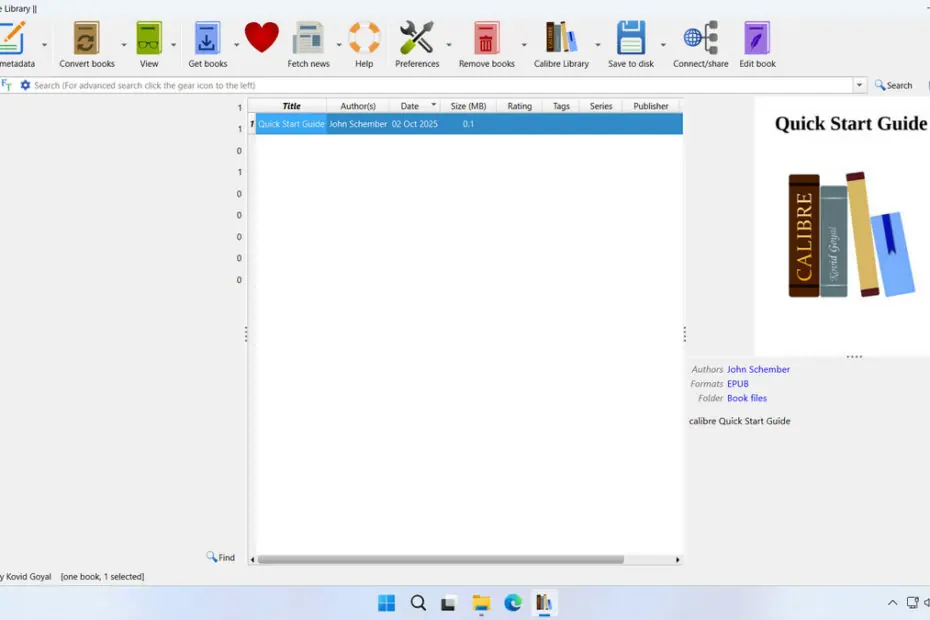Screen dimensions: 930x620
Task: Sort by the Author(s) column header
Action: (x=357, y=106)
